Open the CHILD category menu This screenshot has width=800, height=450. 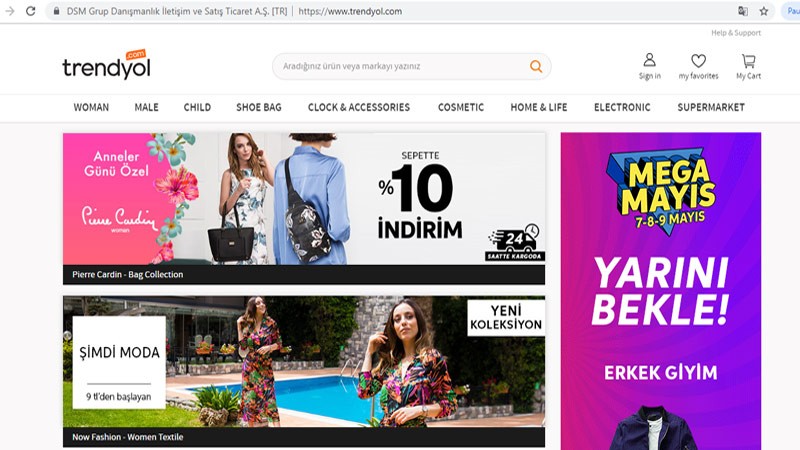(x=197, y=107)
